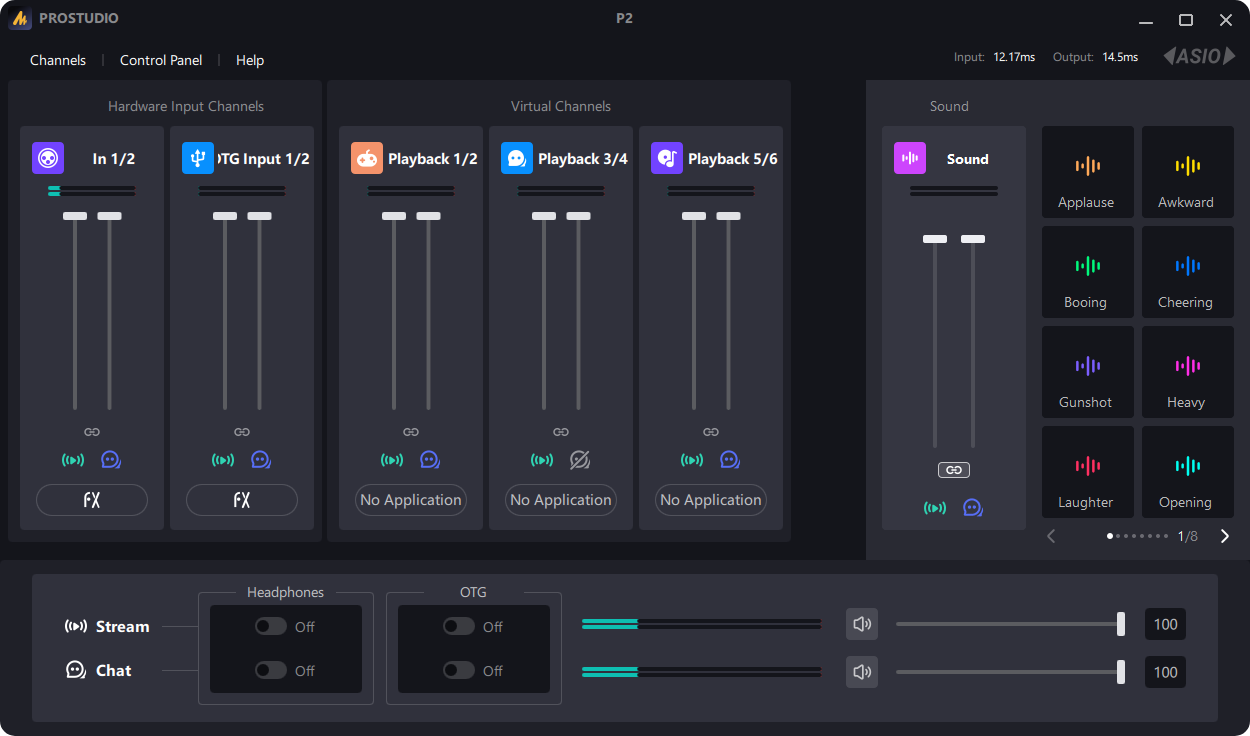
Task: Choose application for Playback 5/6
Action: [711, 500]
